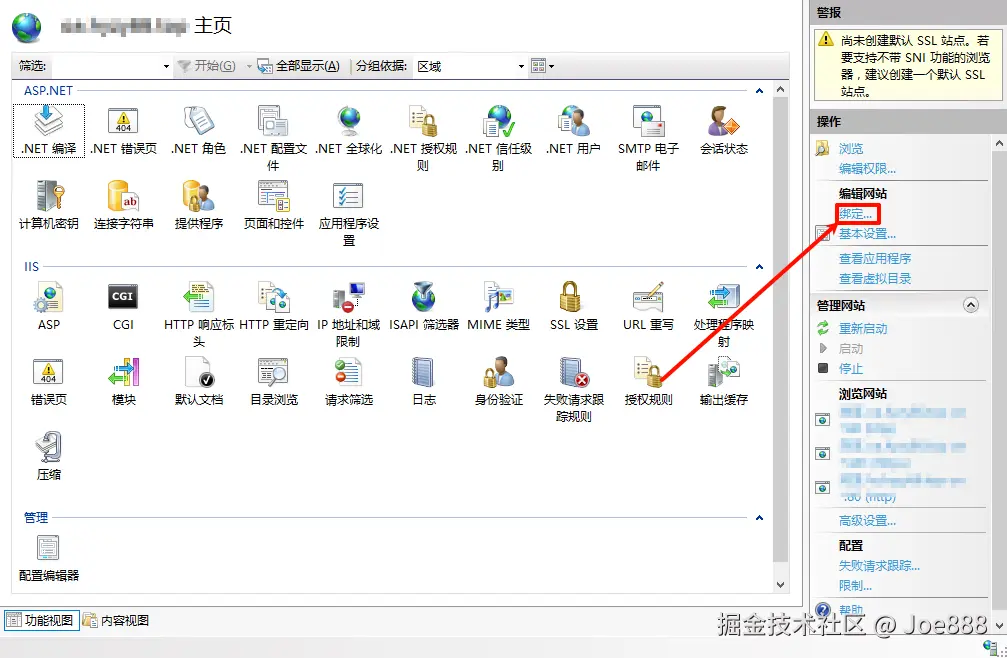Screen dimensions: 1007x658
Task: Click the 编辑权限... link
Action: coord(867,169)
